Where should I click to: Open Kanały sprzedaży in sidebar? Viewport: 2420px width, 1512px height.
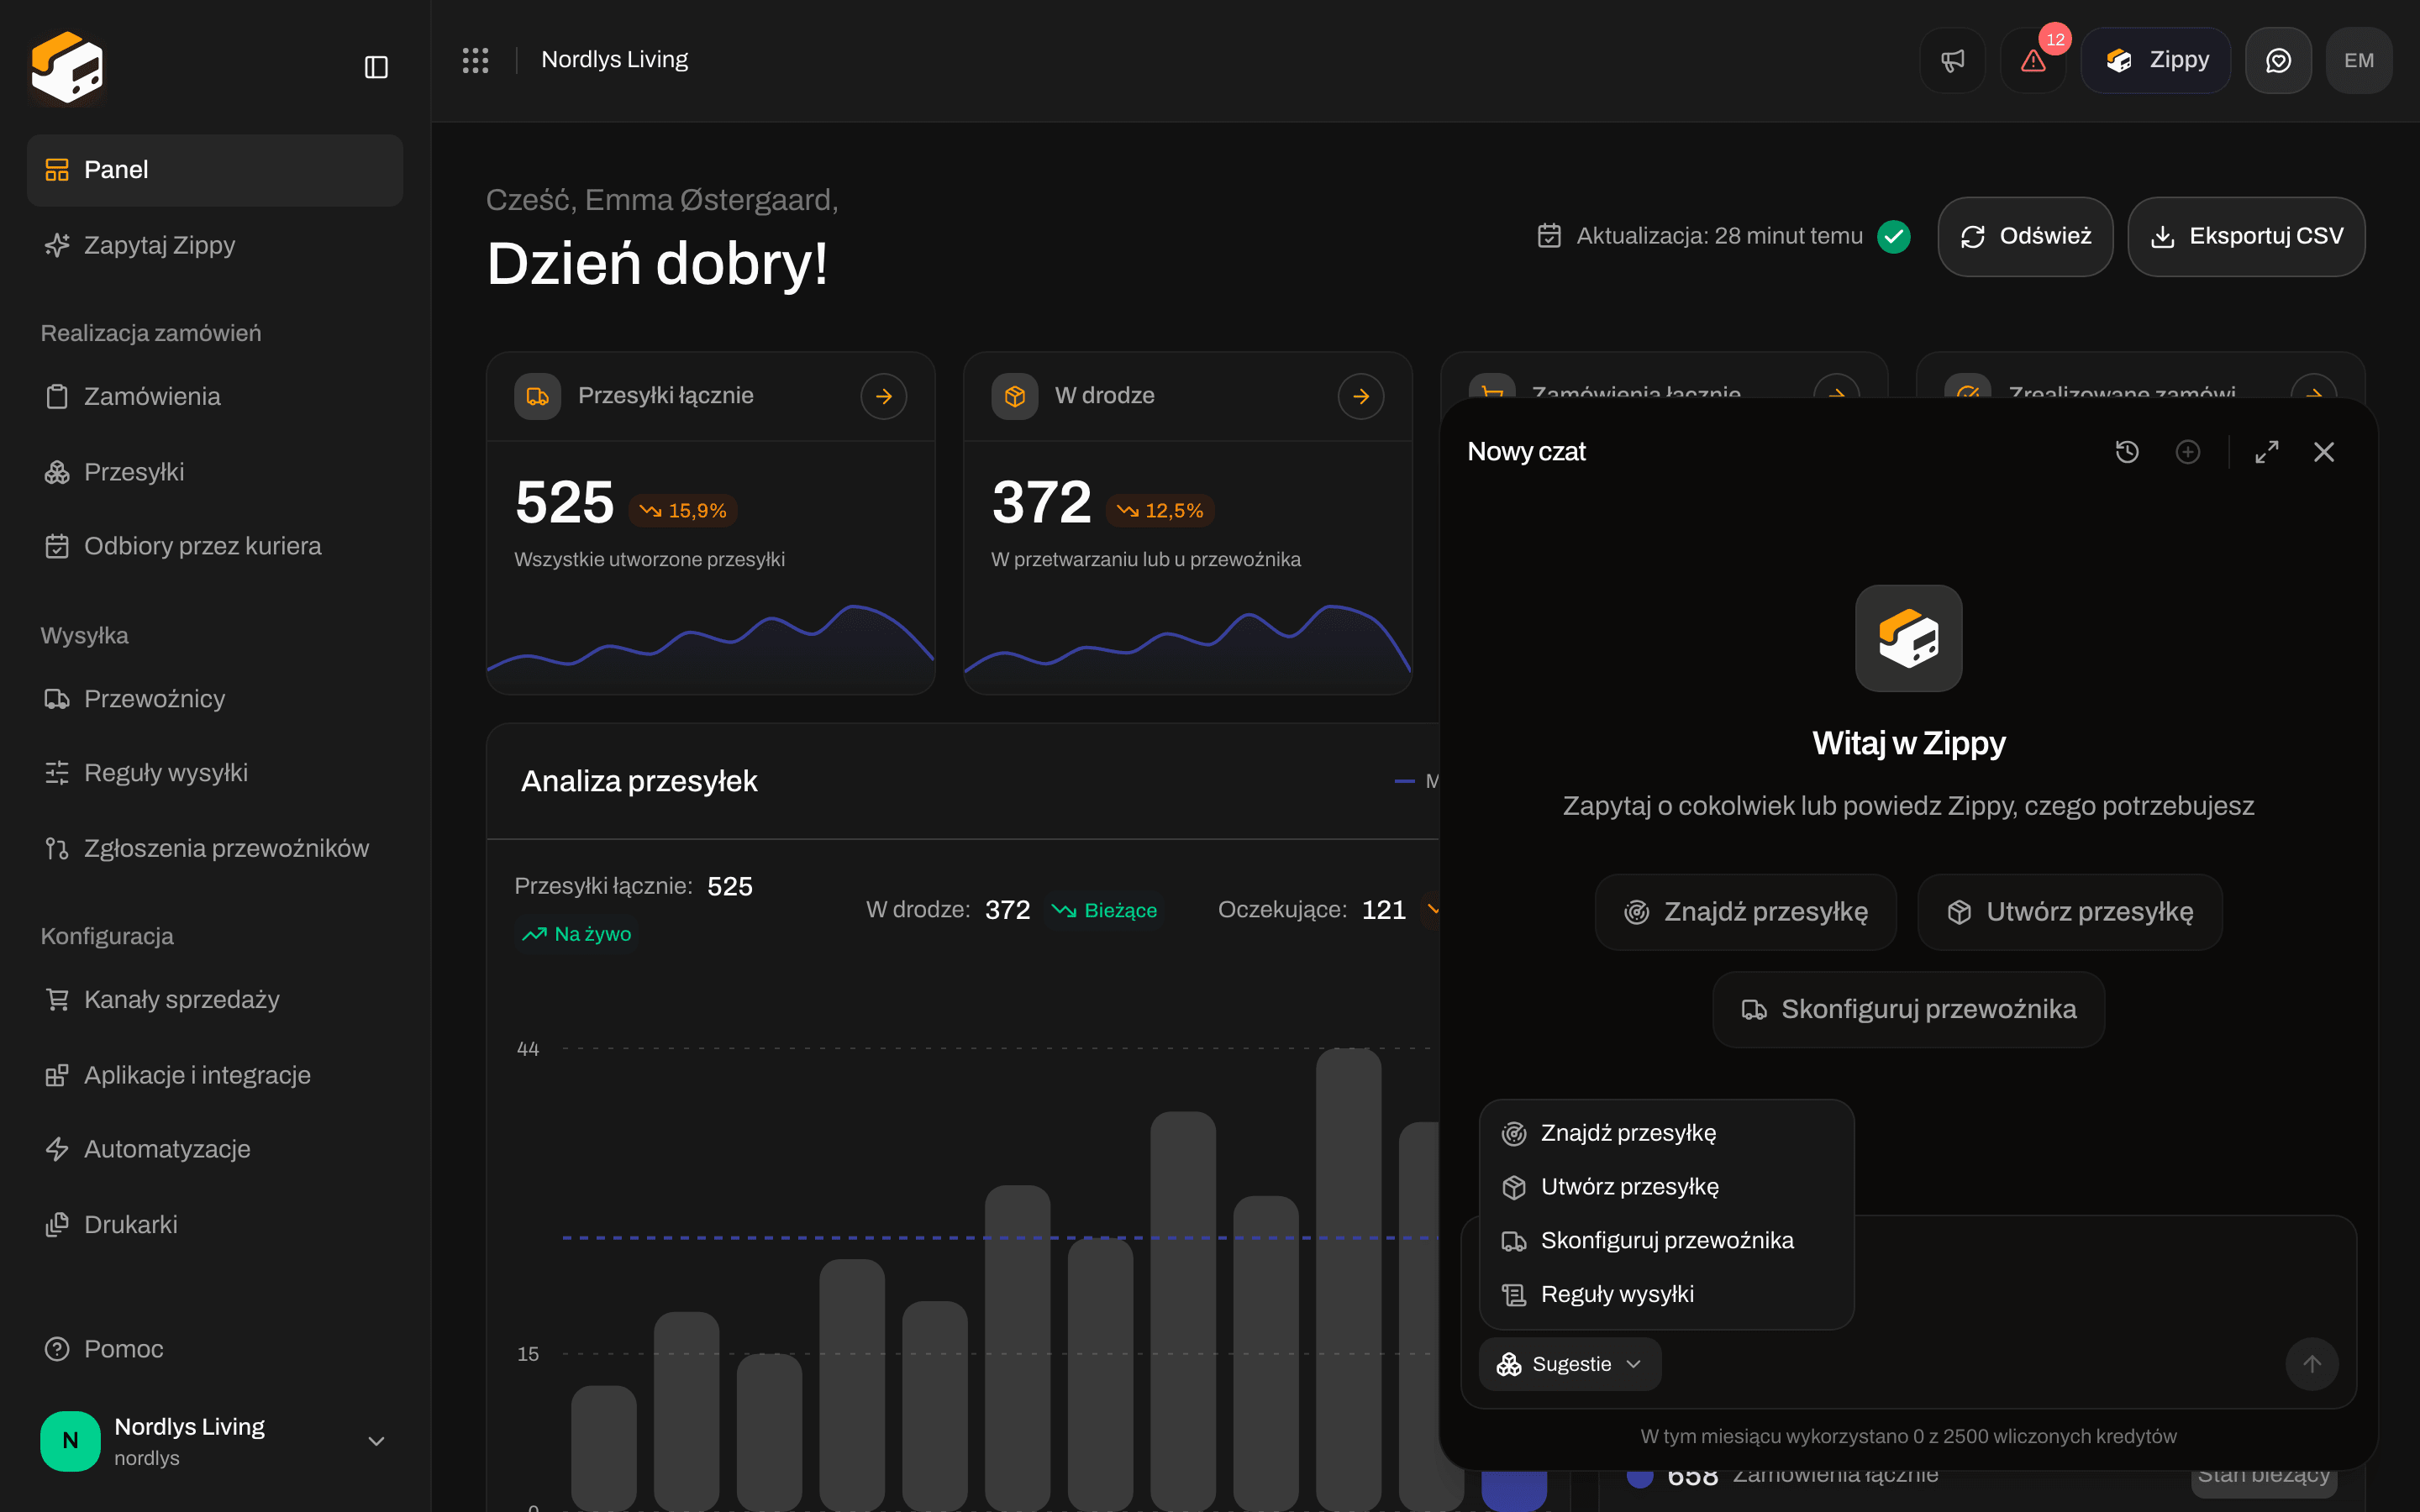pyautogui.click(x=215, y=1000)
